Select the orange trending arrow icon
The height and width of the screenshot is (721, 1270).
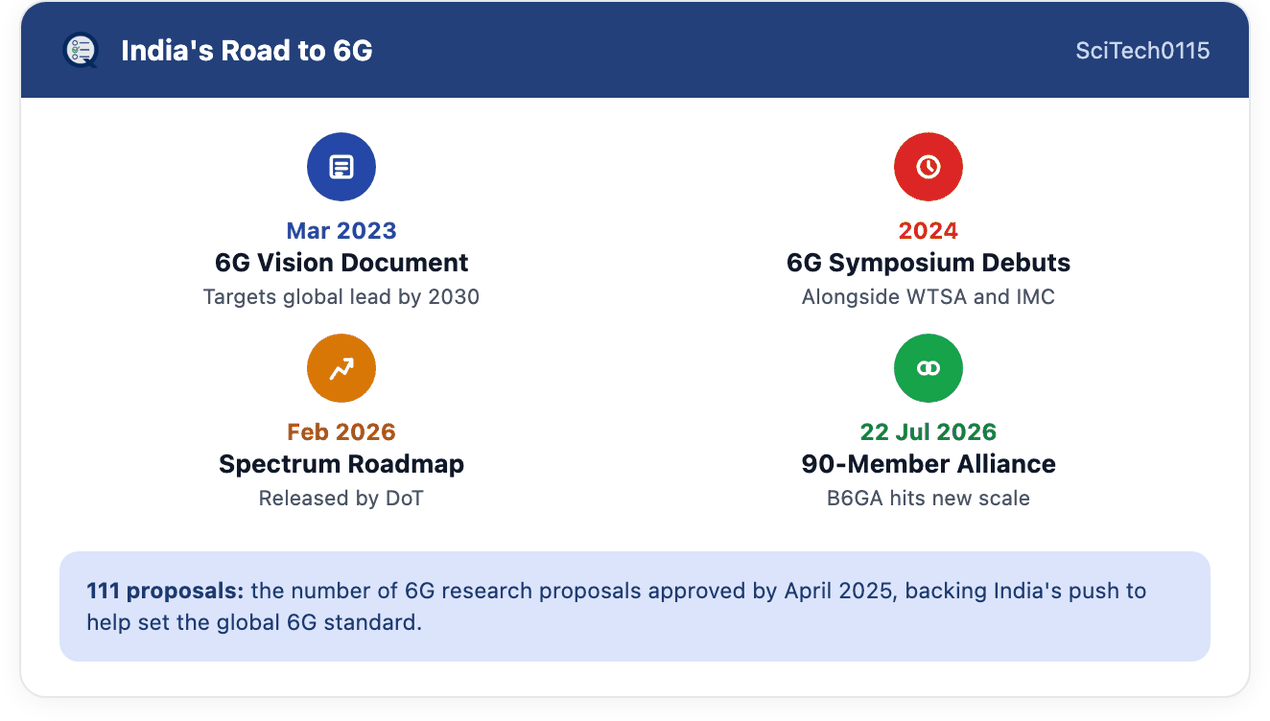tap(341, 369)
